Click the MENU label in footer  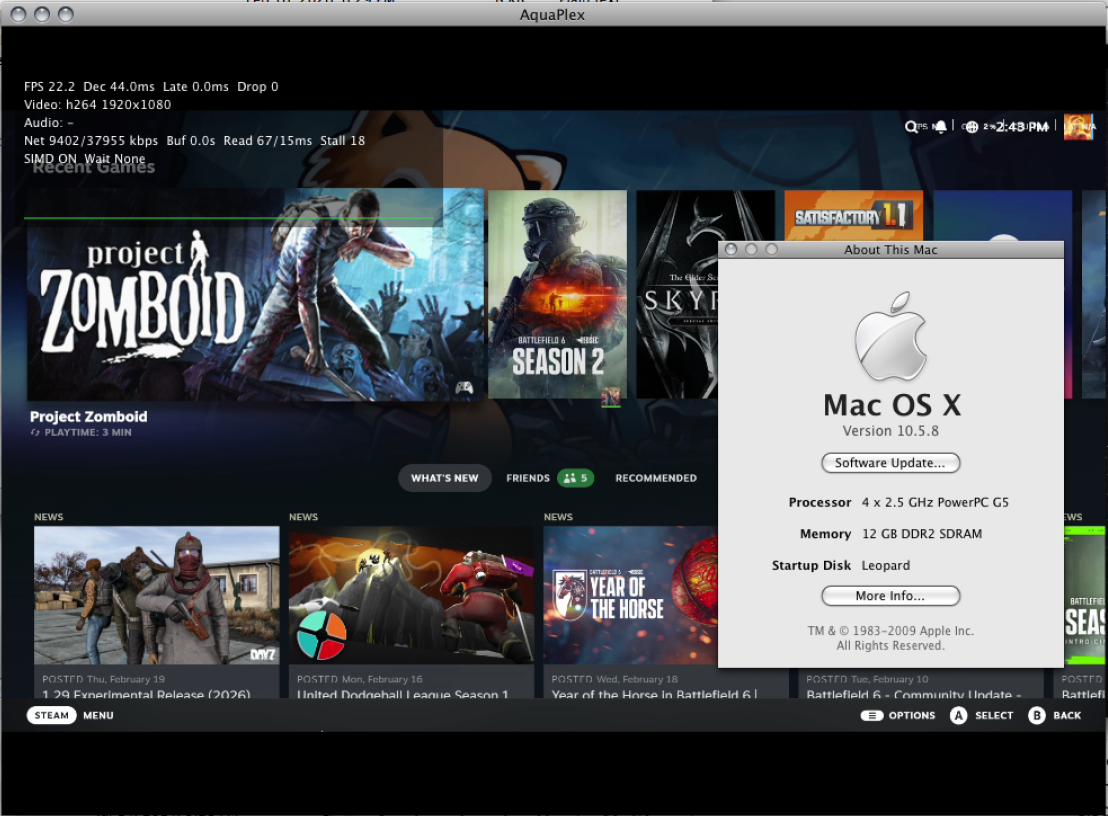click(x=98, y=716)
